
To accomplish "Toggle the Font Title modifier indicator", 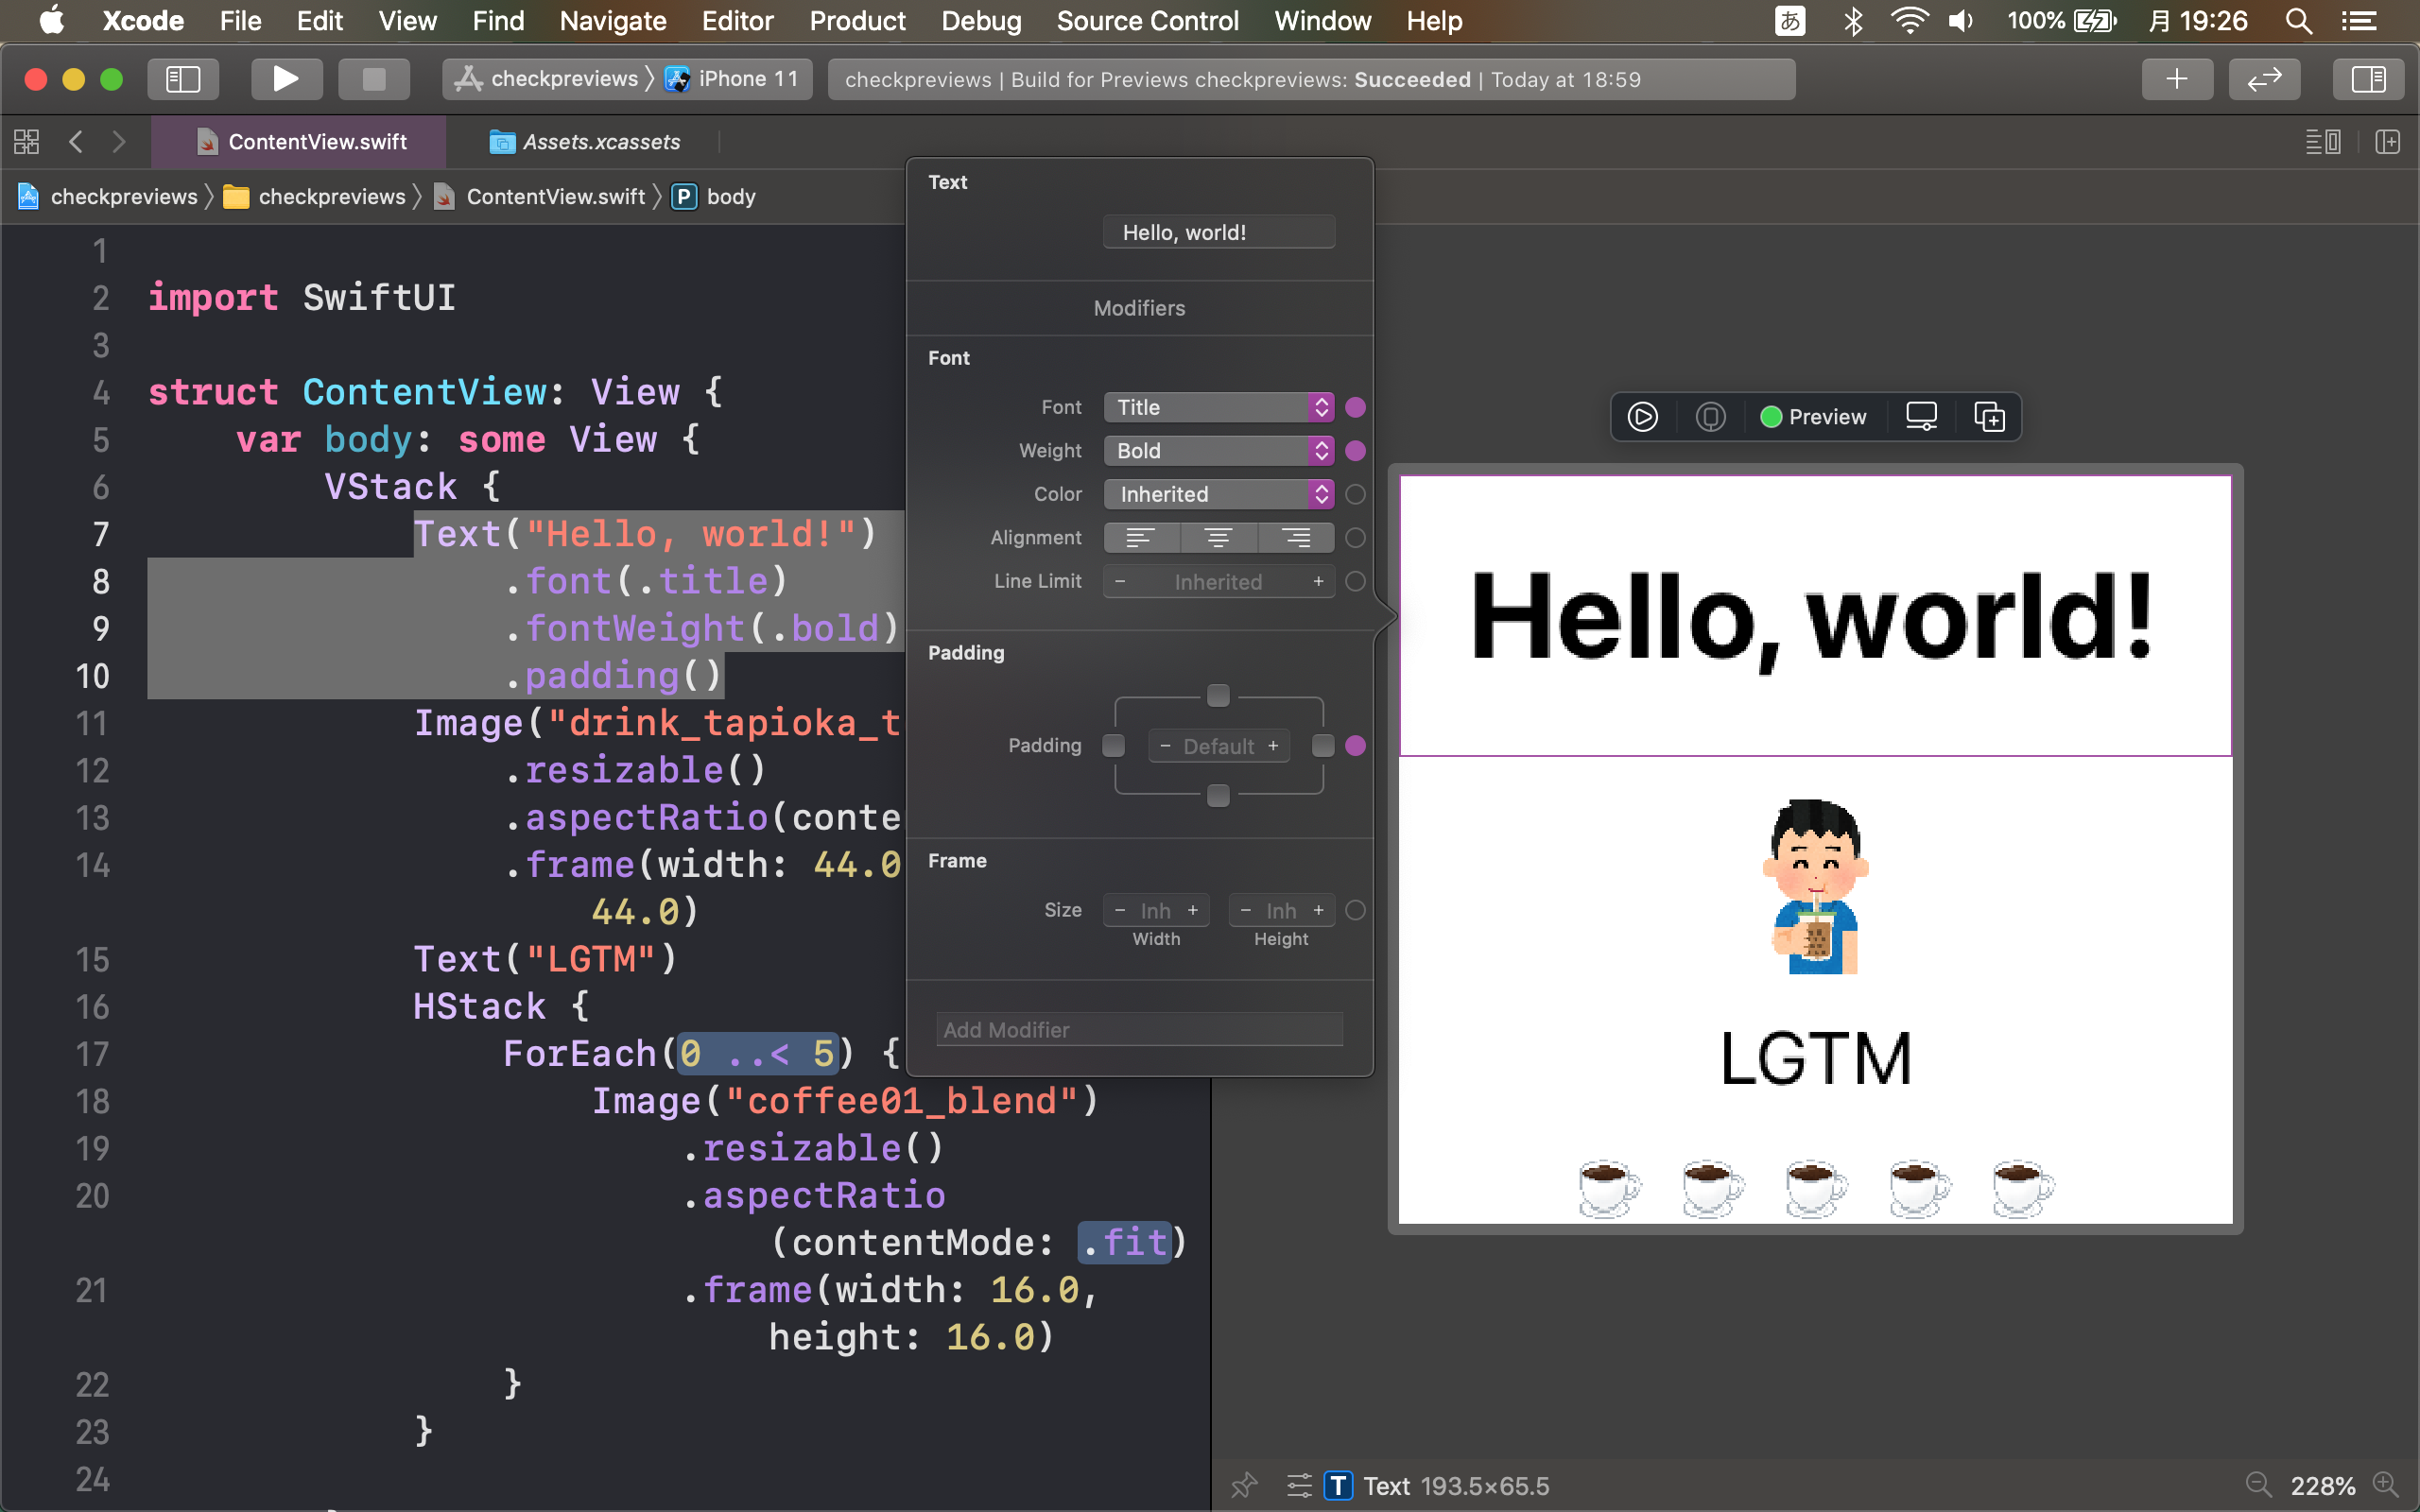I will click(x=1355, y=407).
